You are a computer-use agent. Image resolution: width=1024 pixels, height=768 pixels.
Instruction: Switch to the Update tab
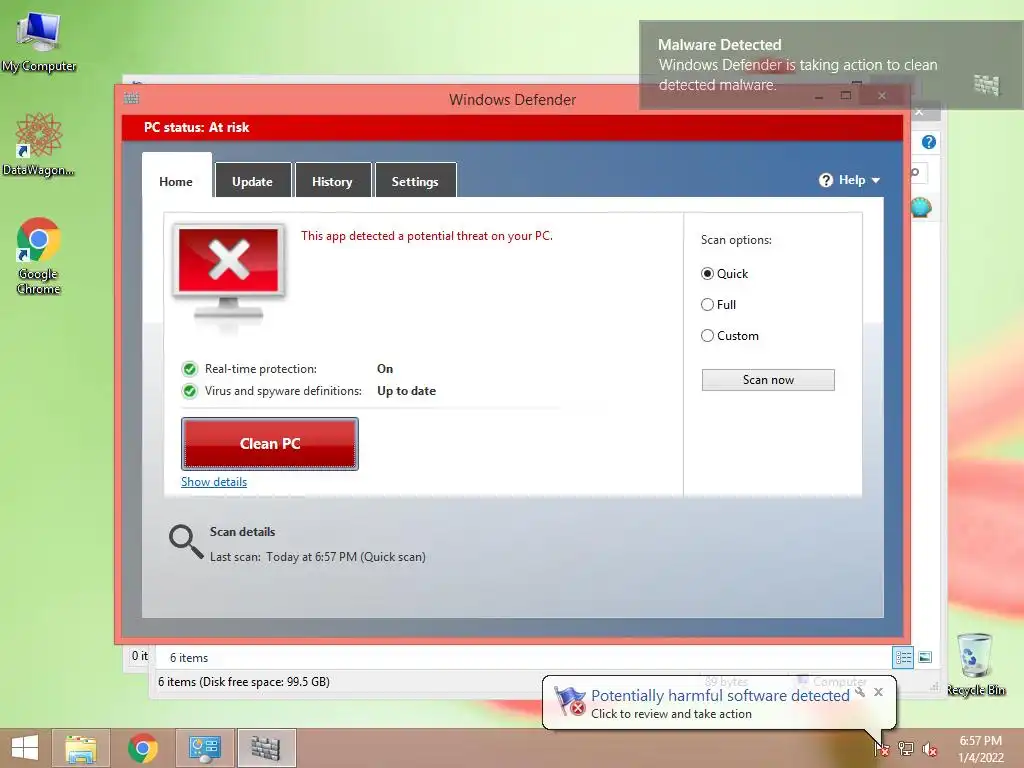pos(253,182)
